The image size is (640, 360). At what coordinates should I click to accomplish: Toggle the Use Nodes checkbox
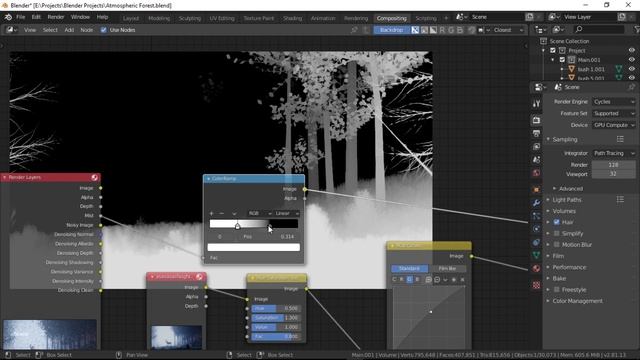104,30
